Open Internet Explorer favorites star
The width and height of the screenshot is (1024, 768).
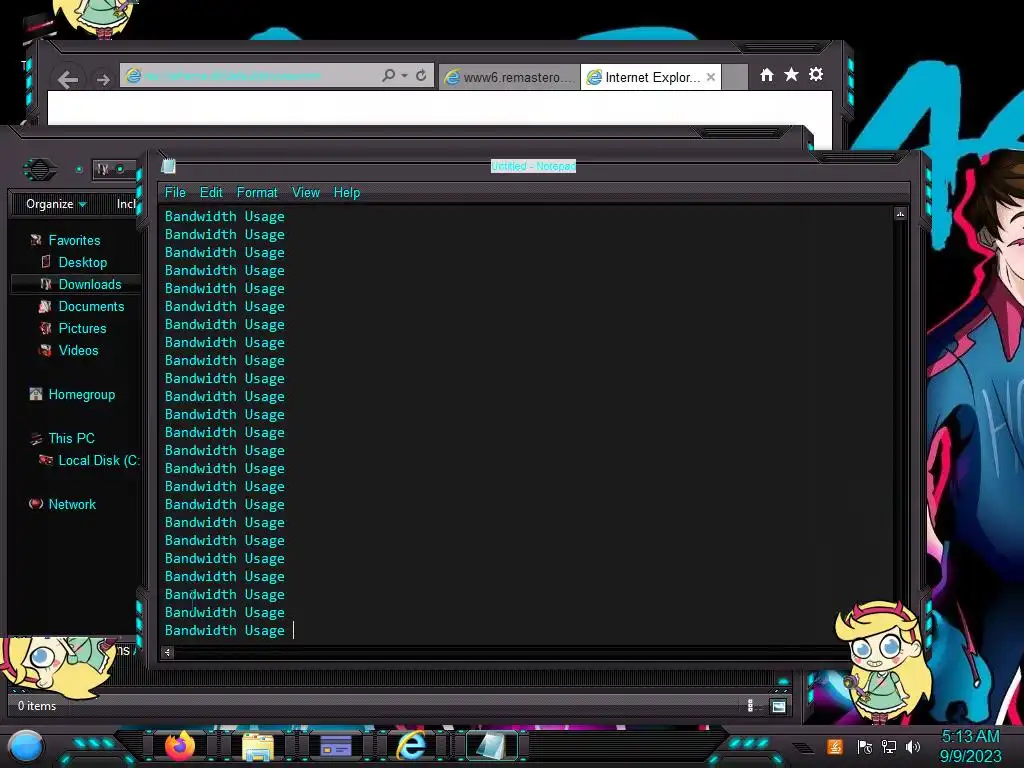(792, 74)
